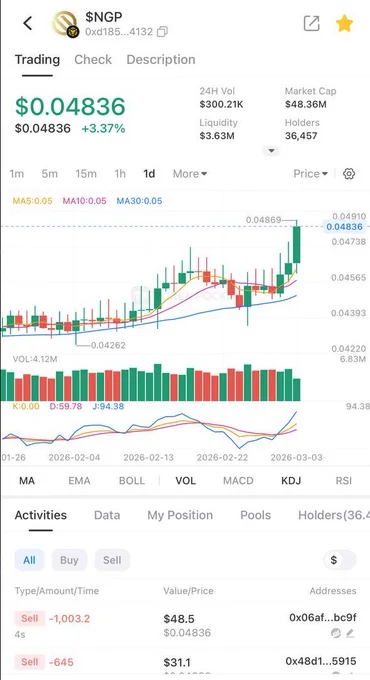This screenshot has height=680, width=370.
Task: Tap the MA30:0.05 legend label
Action: (x=139, y=201)
